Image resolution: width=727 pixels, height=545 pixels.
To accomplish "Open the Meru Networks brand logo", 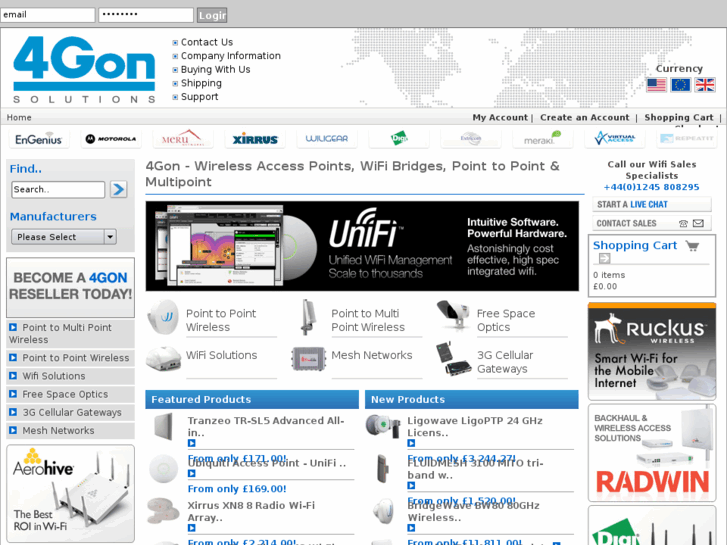I will (183, 139).
